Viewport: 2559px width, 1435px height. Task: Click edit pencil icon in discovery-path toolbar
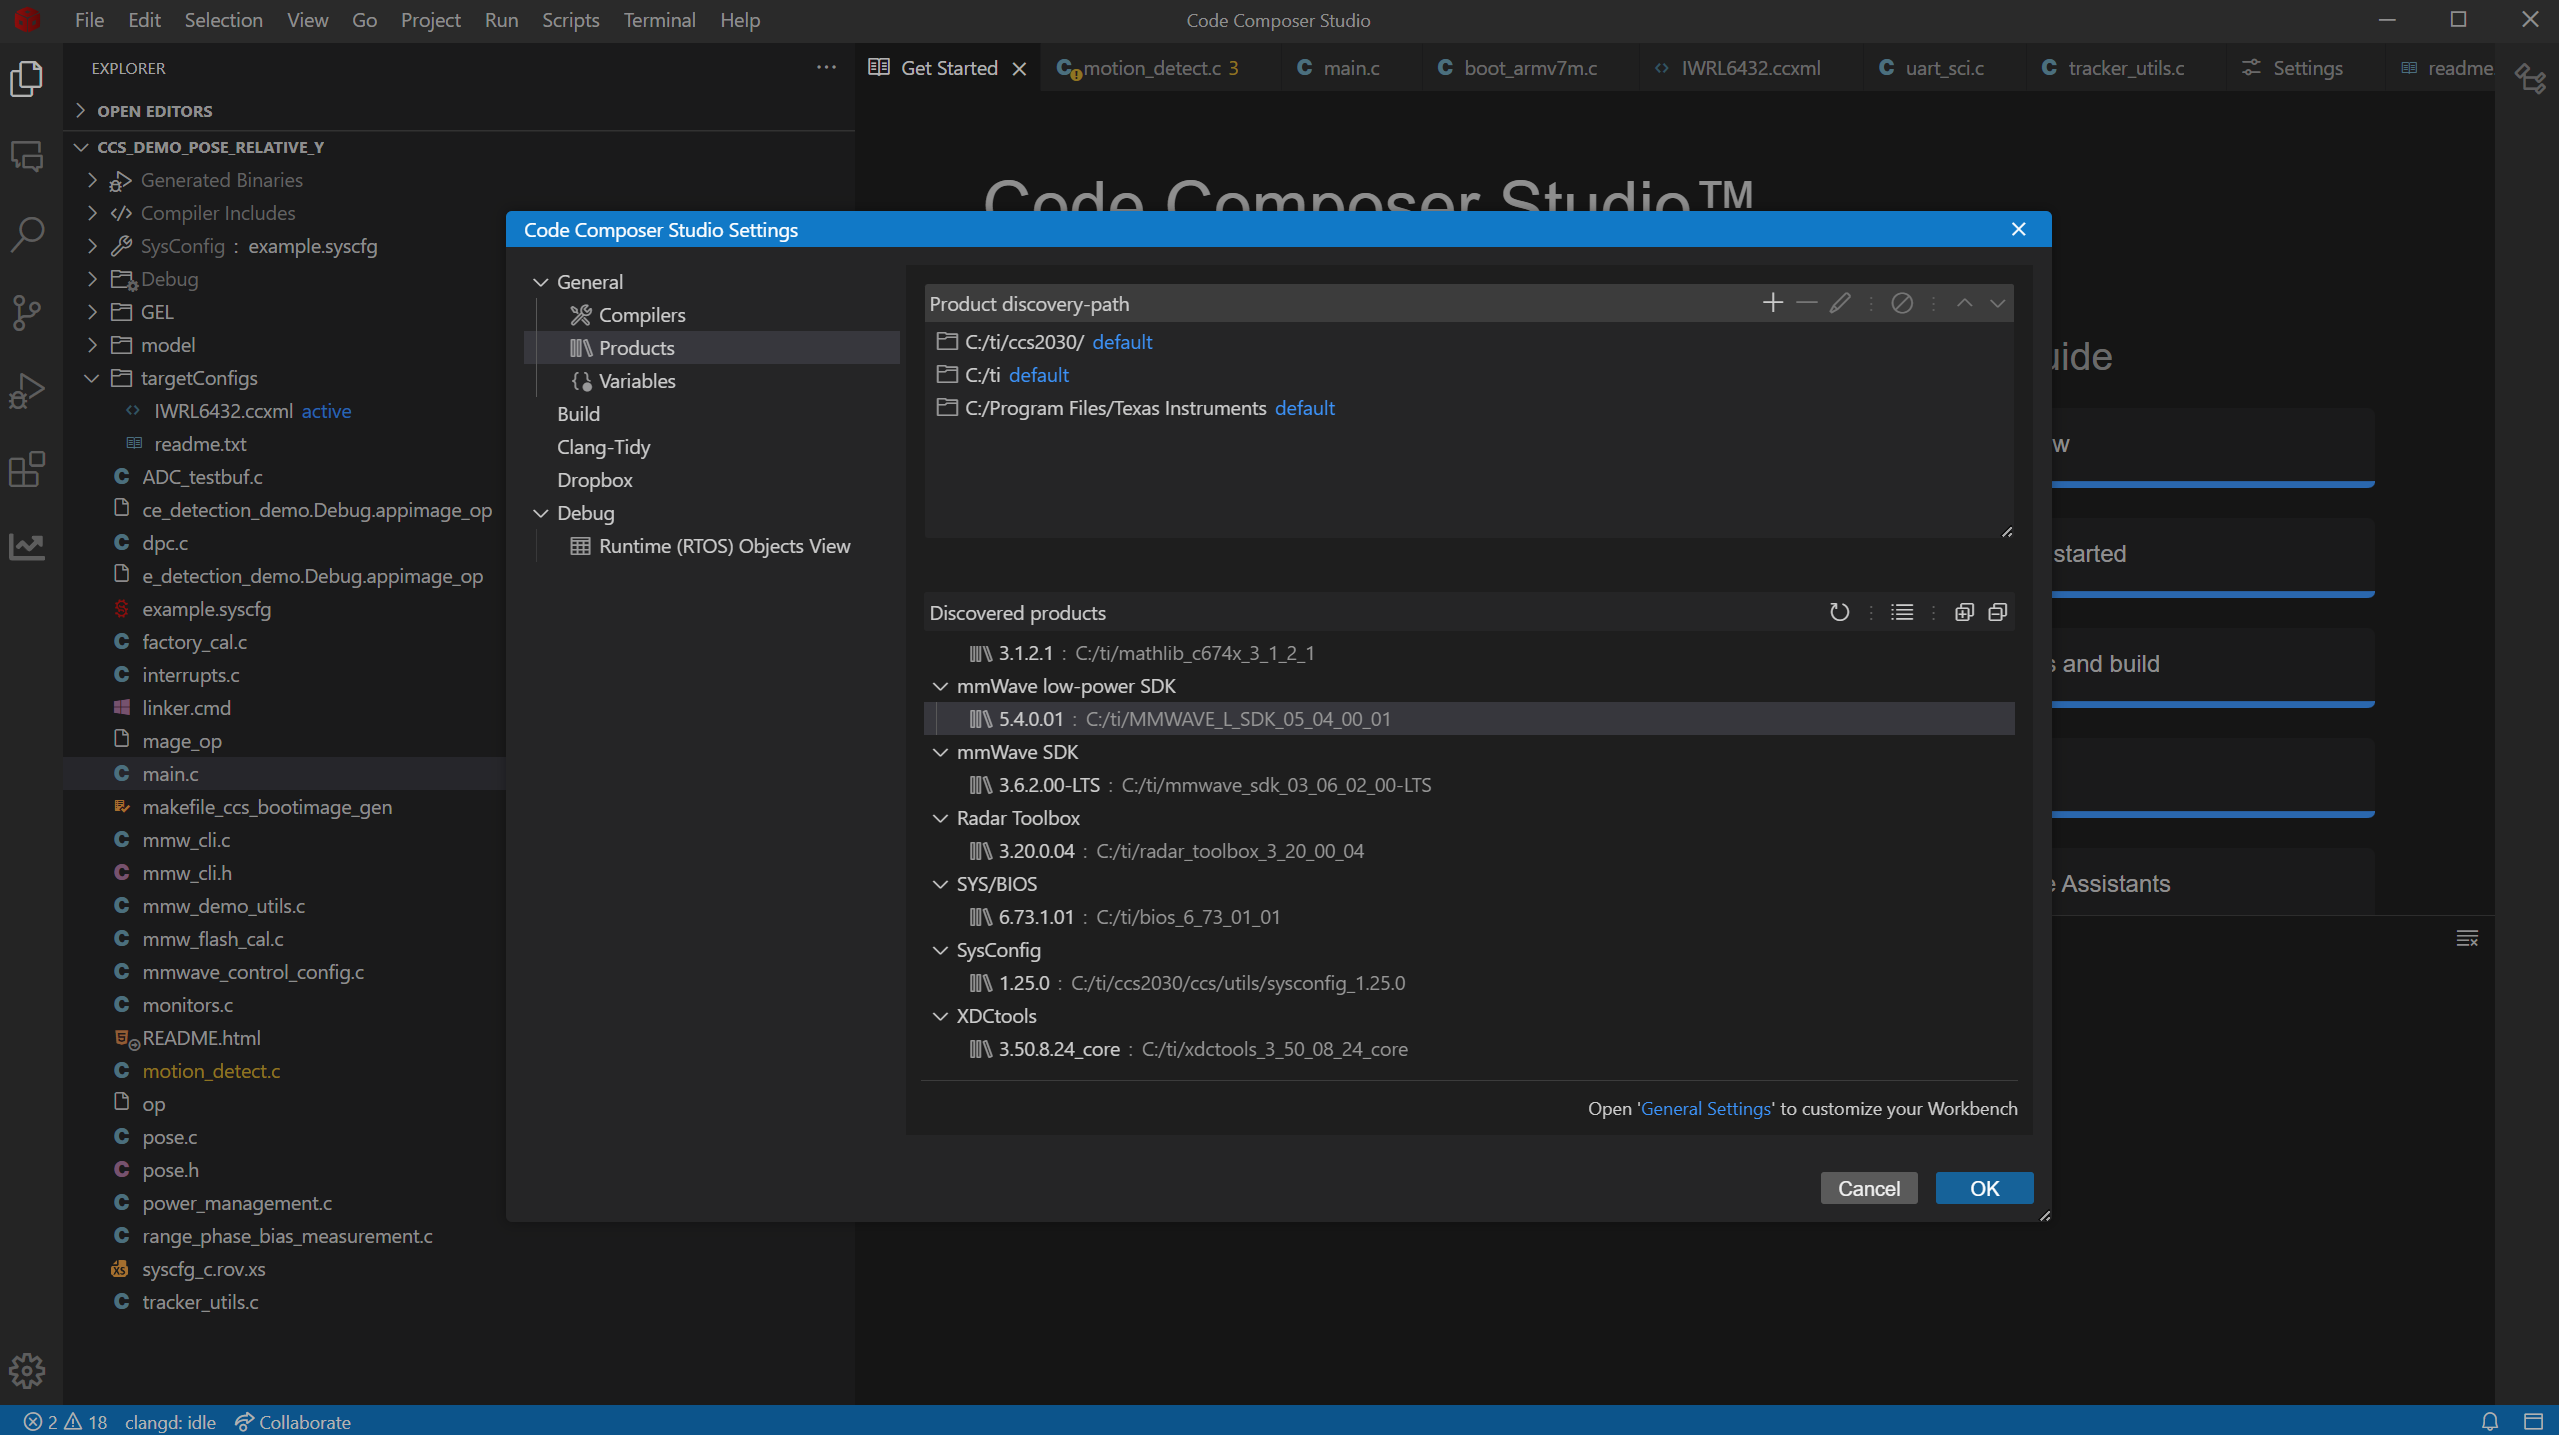pyautogui.click(x=1840, y=303)
